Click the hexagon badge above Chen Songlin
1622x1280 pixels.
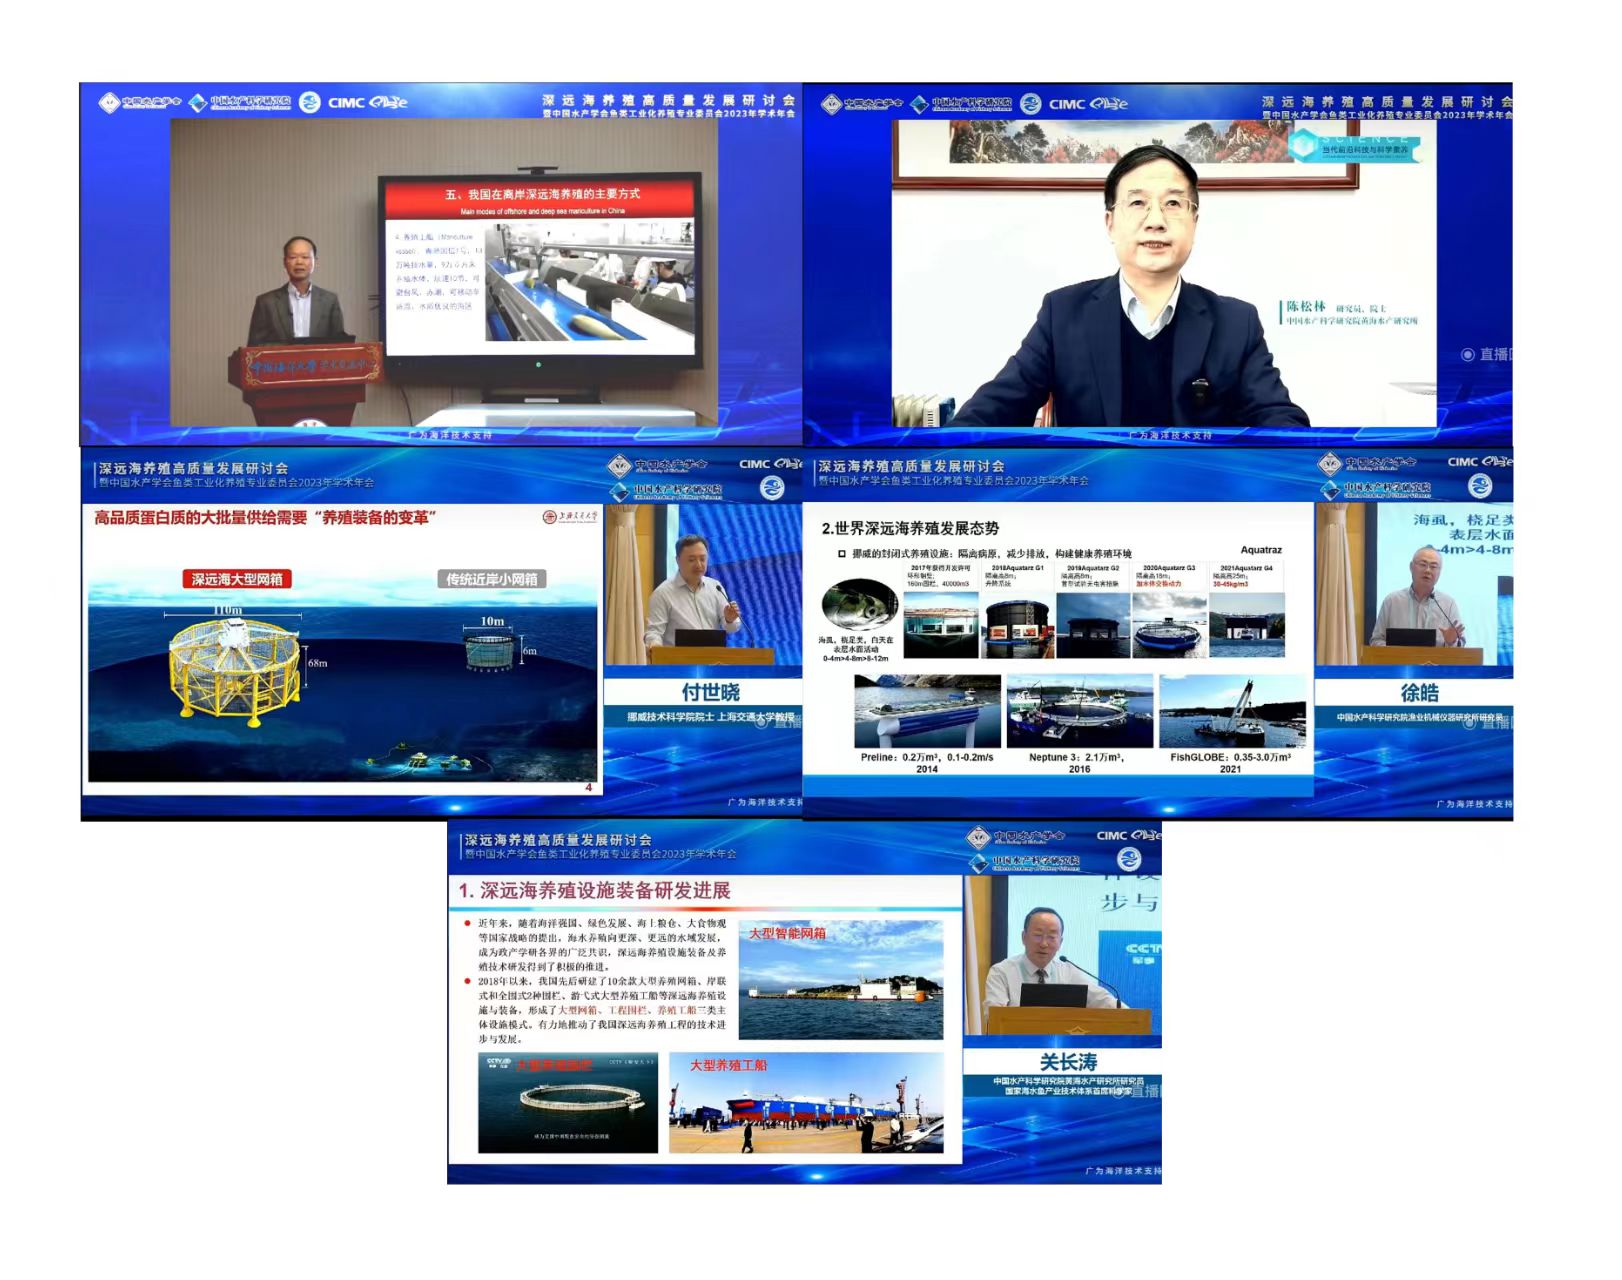pyautogui.click(x=1302, y=146)
